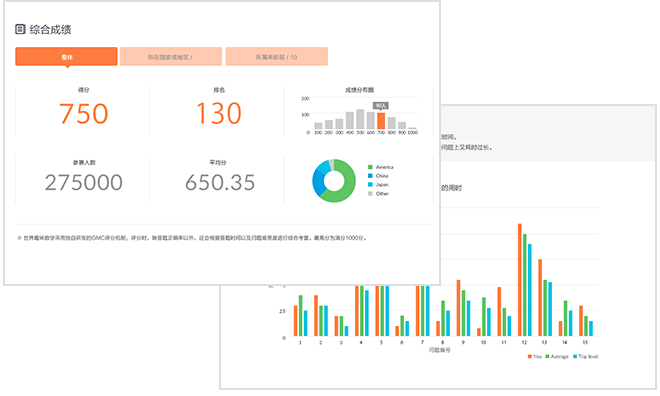Click the China legend color square
The image size is (660, 396).
coord(370,176)
